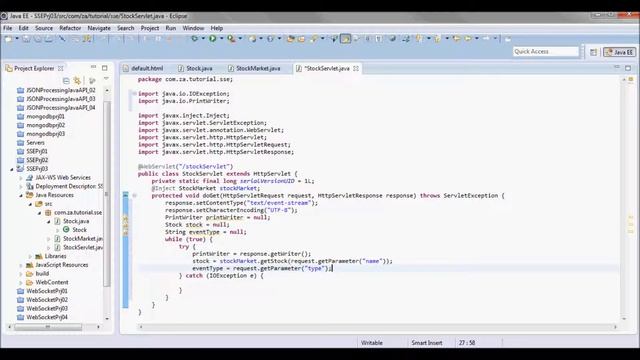Click the Back navigation arrow
Screen dimensions: 640x360
point(468,39)
